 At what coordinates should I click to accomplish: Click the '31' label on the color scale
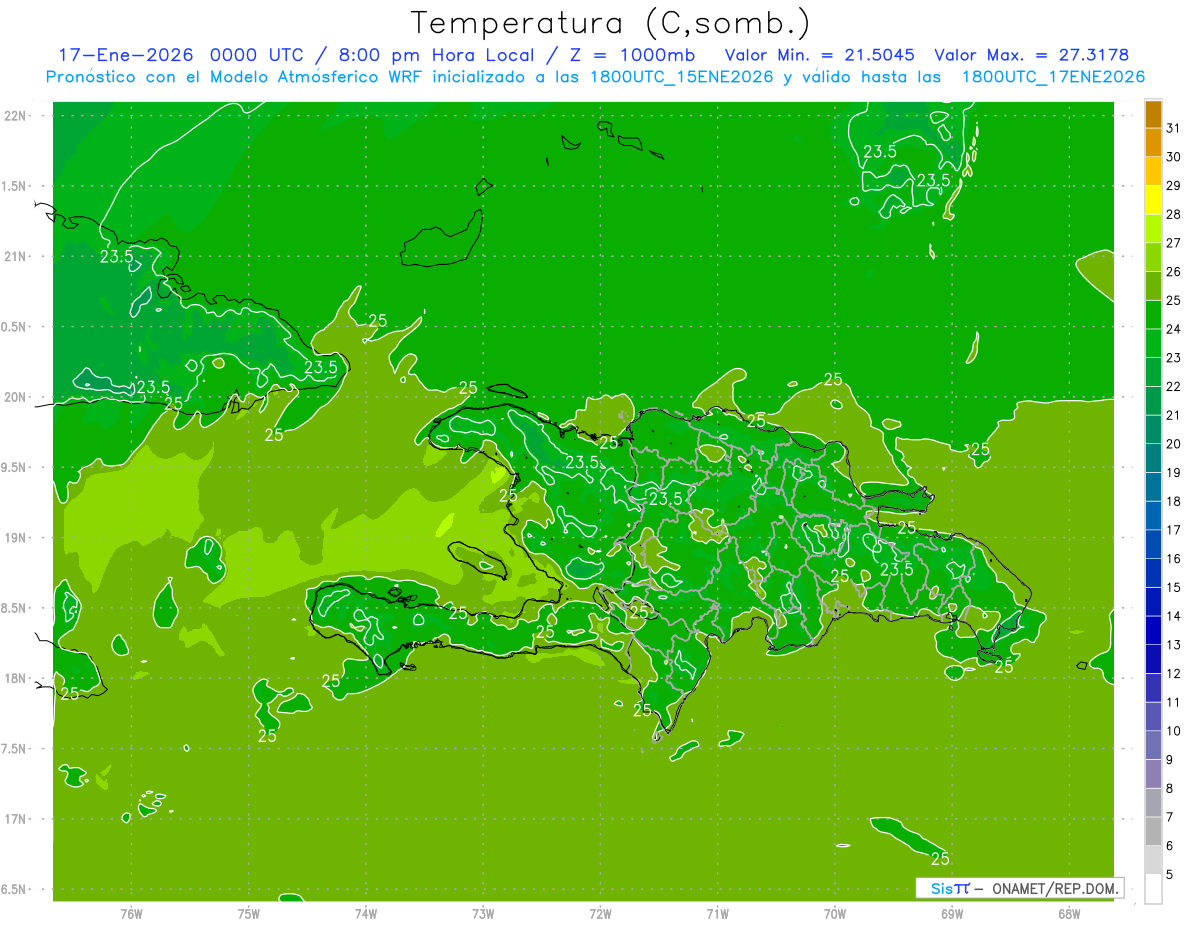[1174, 128]
